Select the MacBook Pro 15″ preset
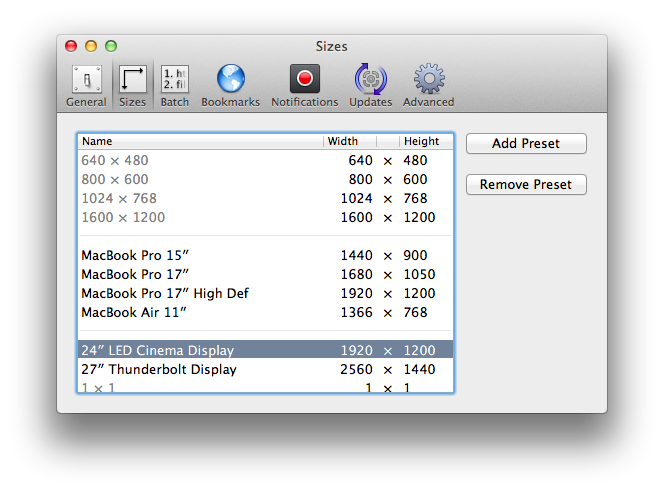The width and height of the screenshot is (664, 492). [266, 256]
